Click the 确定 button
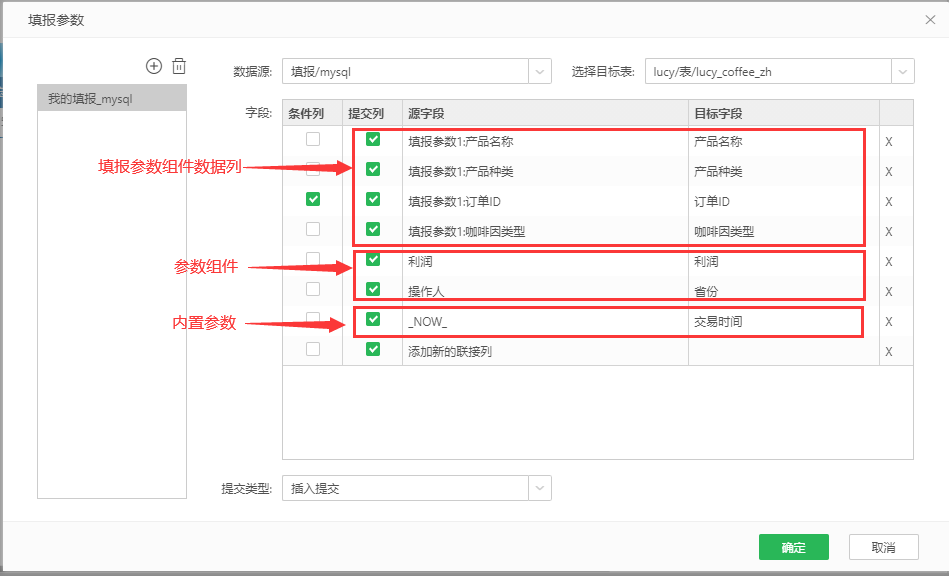Viewport: 949px width, 576px height. [793, 547]
